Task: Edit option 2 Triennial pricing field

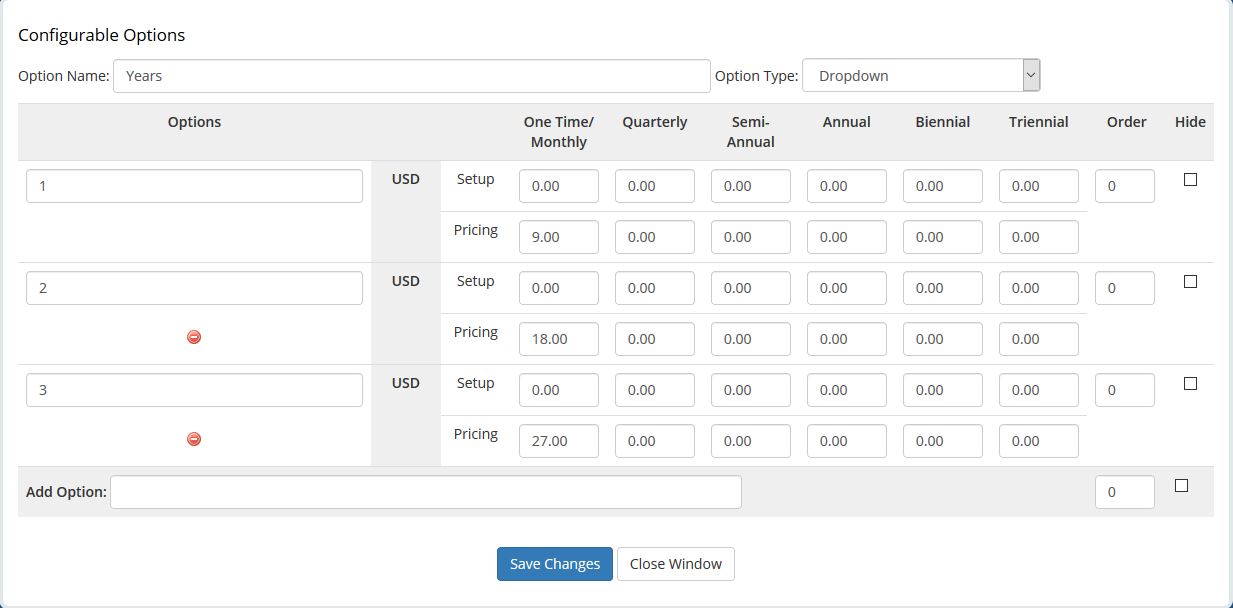Action: click(1039, 339)
